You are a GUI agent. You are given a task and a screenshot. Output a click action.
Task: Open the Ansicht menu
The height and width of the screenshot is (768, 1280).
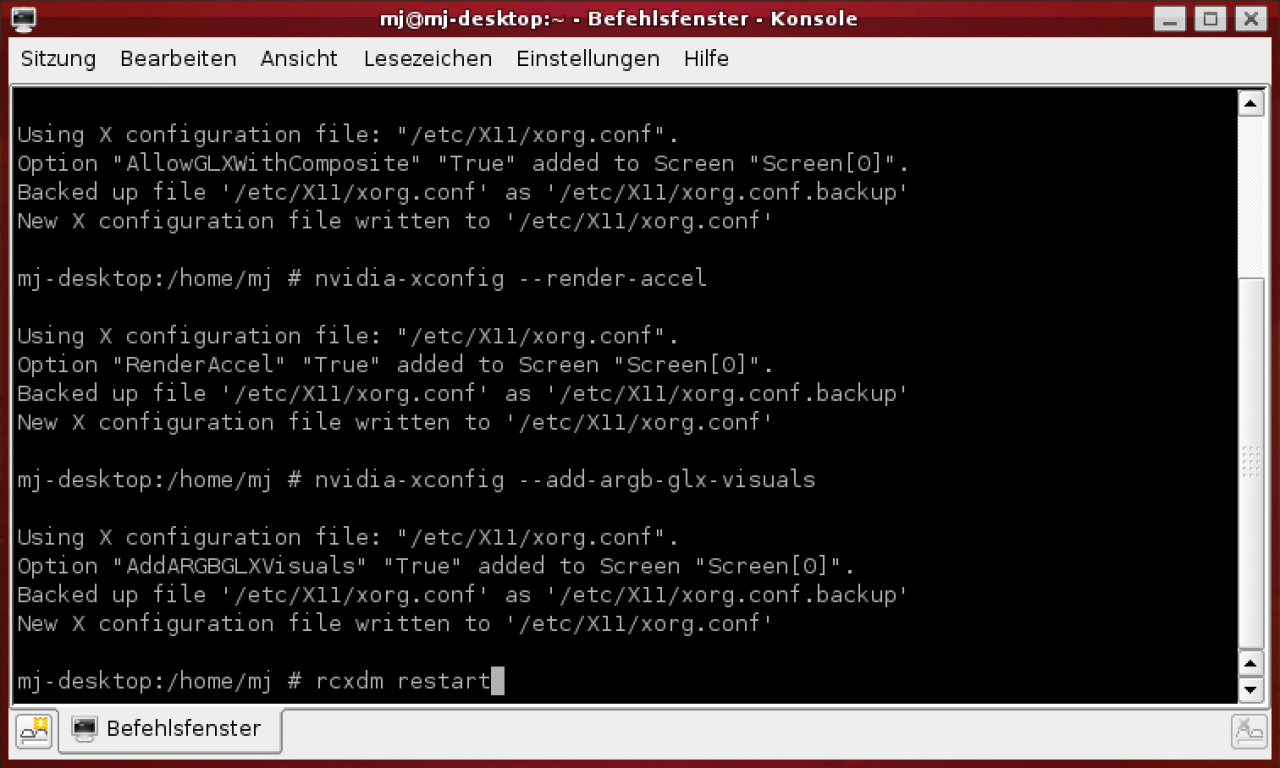click(x=299, y=59)
